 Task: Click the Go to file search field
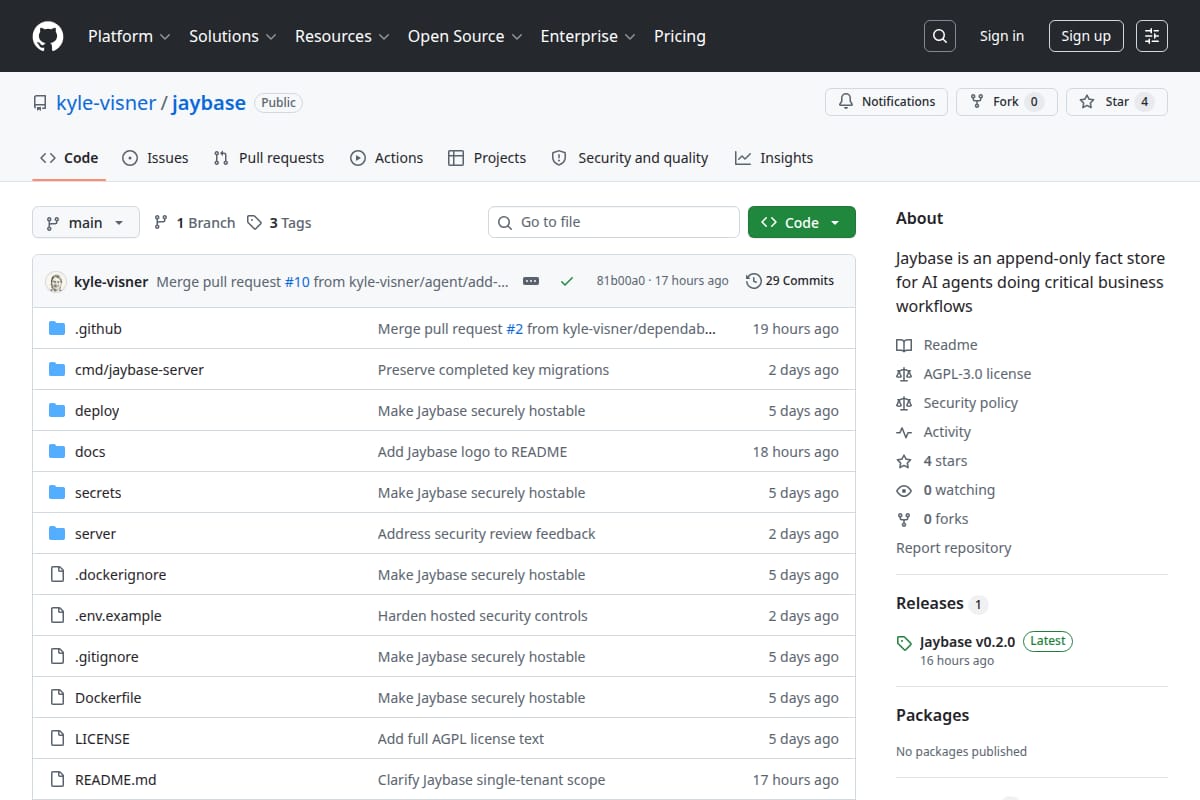pos(614,222)
